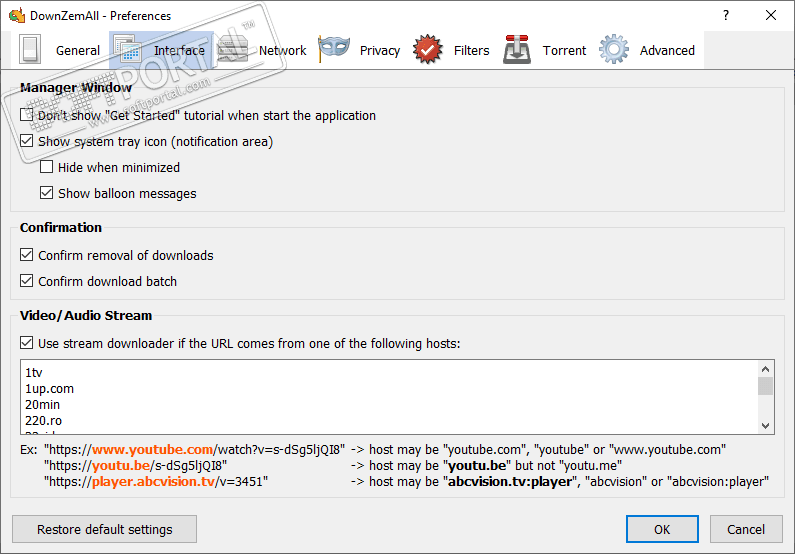This screenshot has width=795, height=554.
Task: Close the Preferences window
Action: point(771,15)
